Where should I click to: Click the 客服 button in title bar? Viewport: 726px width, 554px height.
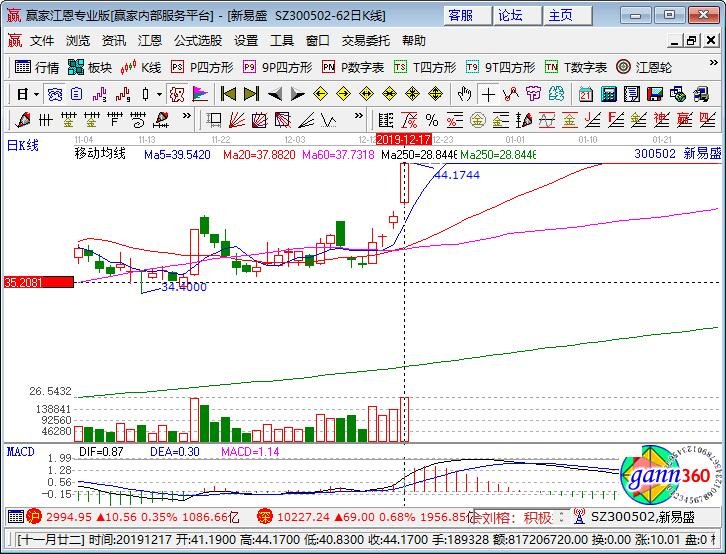click(467, 16)
